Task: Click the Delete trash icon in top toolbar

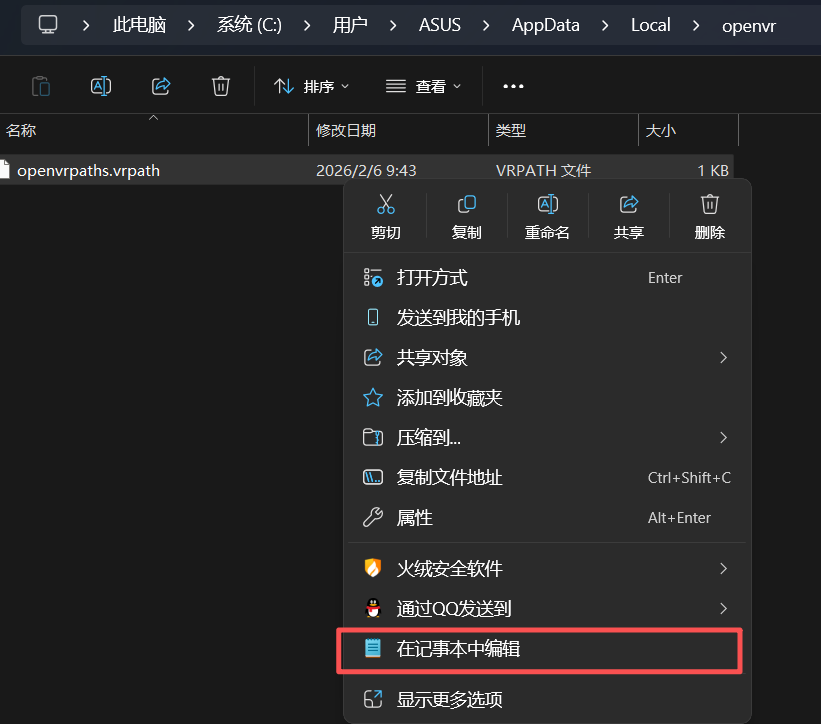Action: [x=221, y=86]
